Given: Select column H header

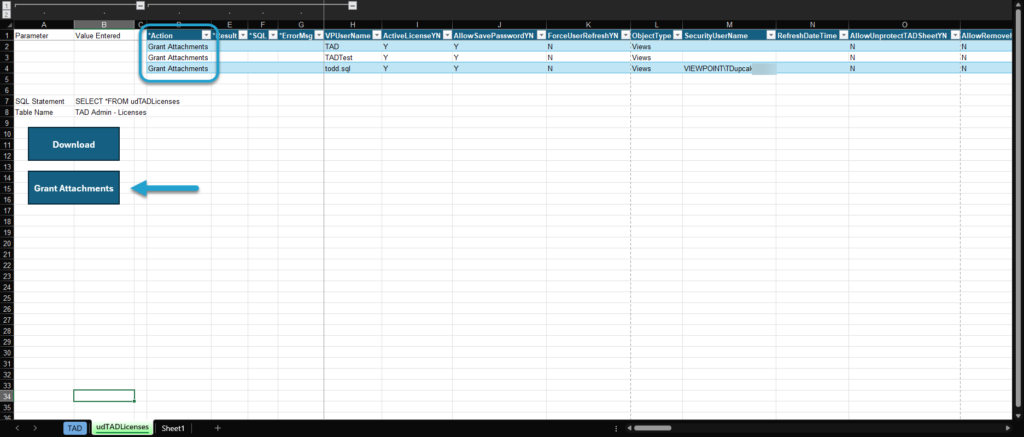Looking at the screenshot, I should pos(353,25).
